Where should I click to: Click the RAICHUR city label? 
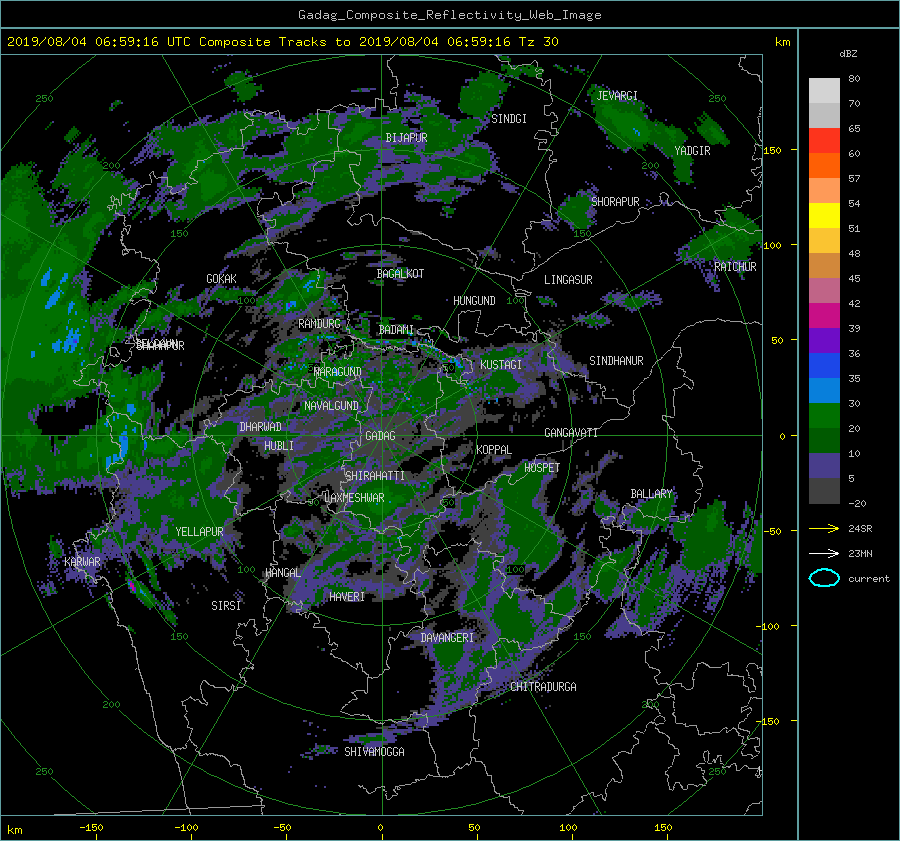pos(735,266)
